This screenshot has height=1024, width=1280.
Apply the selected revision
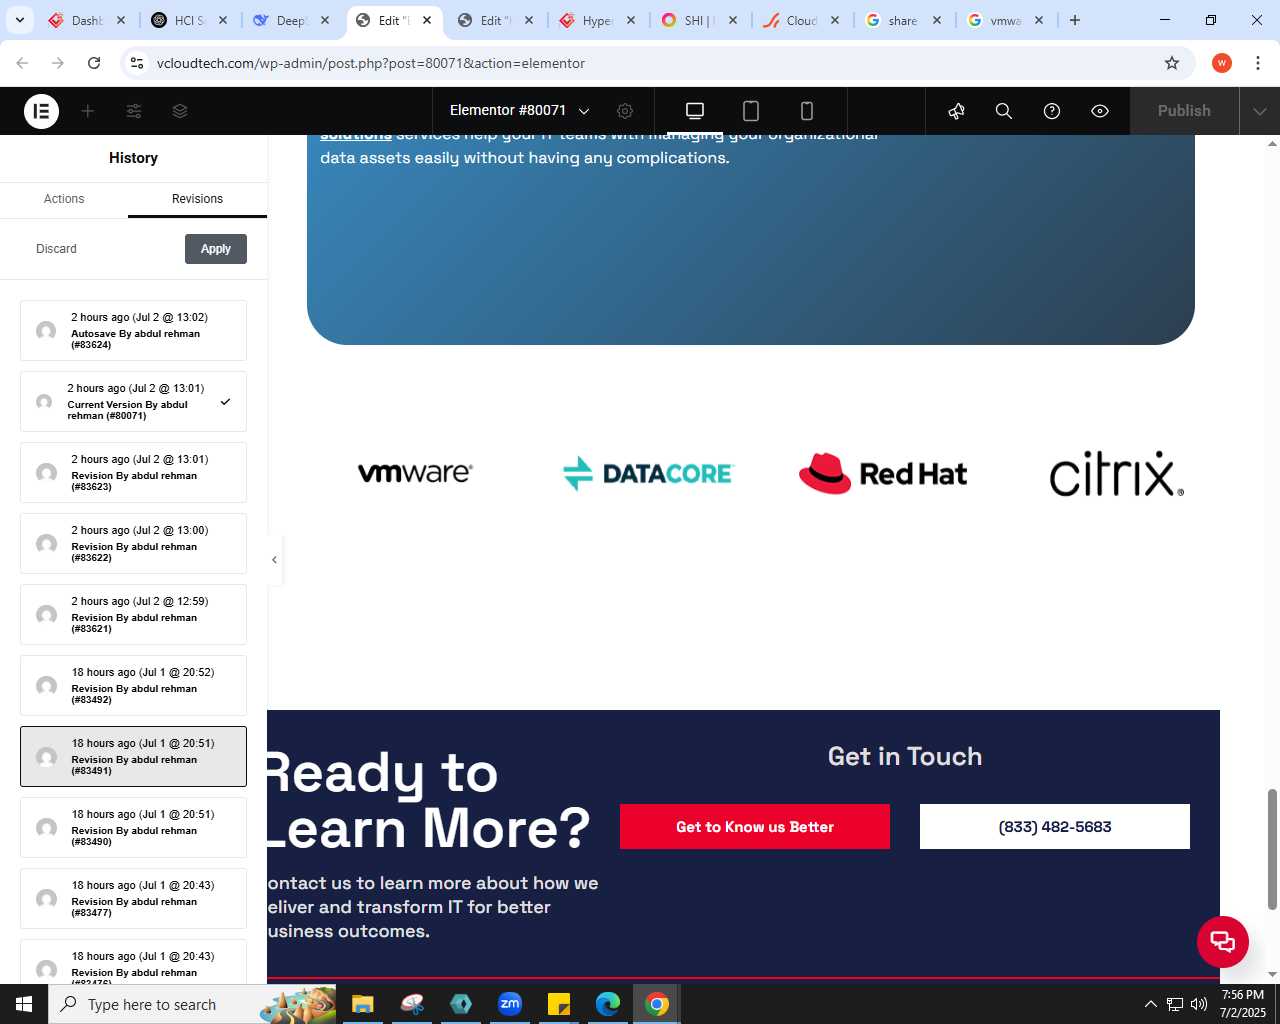pyautogui.click(x=216, y=249)
